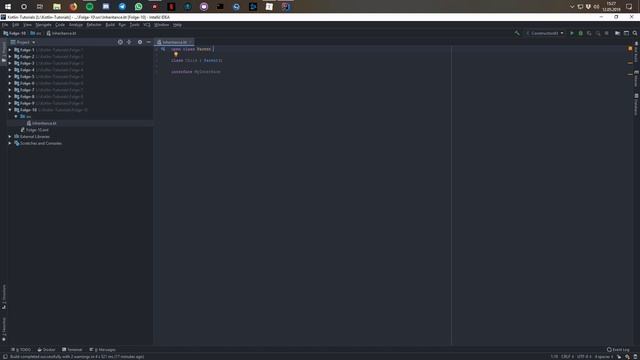Toggle tool window quick access in status bar corner
This screenshot has height=360, width=640.
coord(5,357)
